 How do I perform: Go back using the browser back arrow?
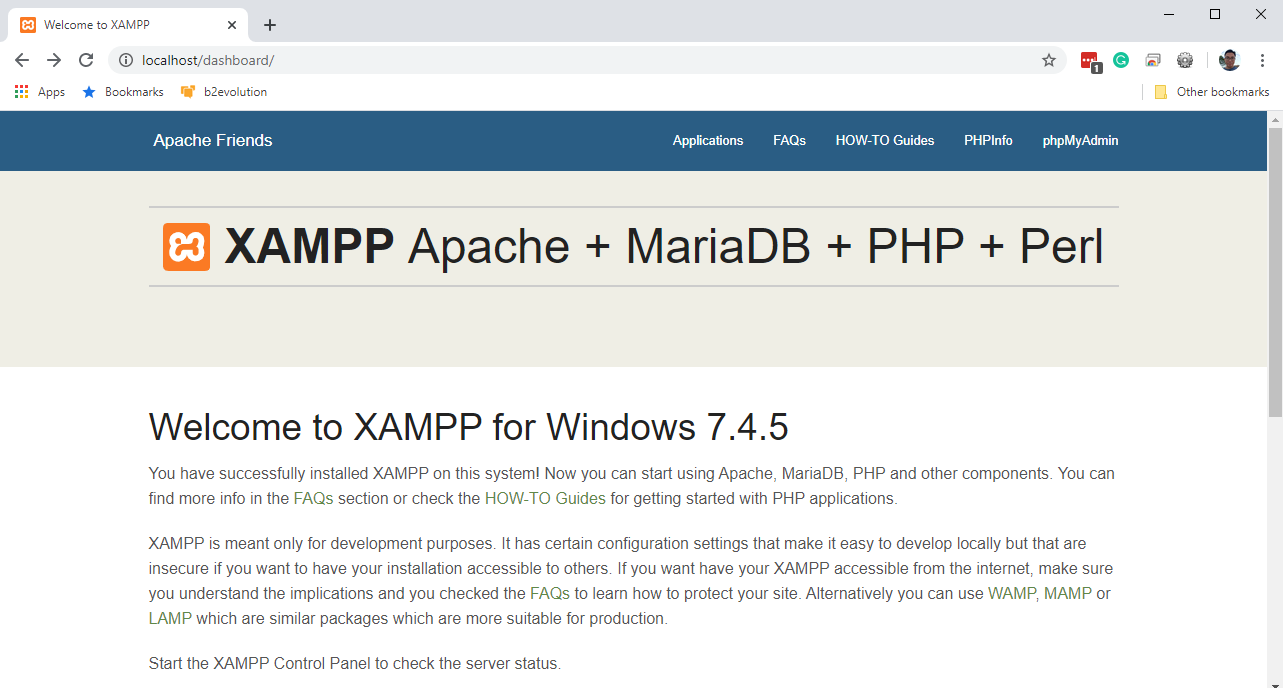point(22,60)
